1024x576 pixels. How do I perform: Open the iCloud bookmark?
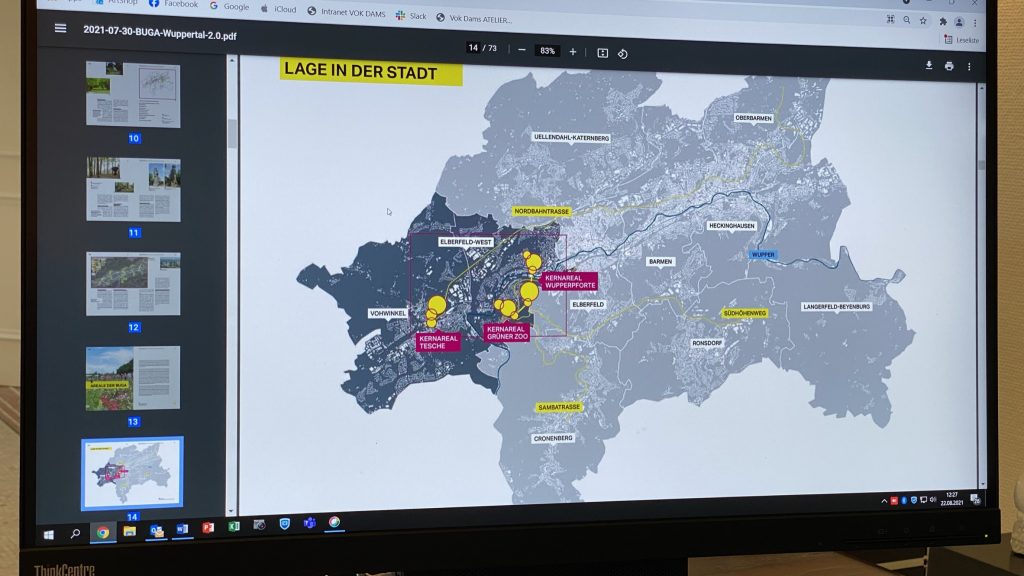pos(278,8)
